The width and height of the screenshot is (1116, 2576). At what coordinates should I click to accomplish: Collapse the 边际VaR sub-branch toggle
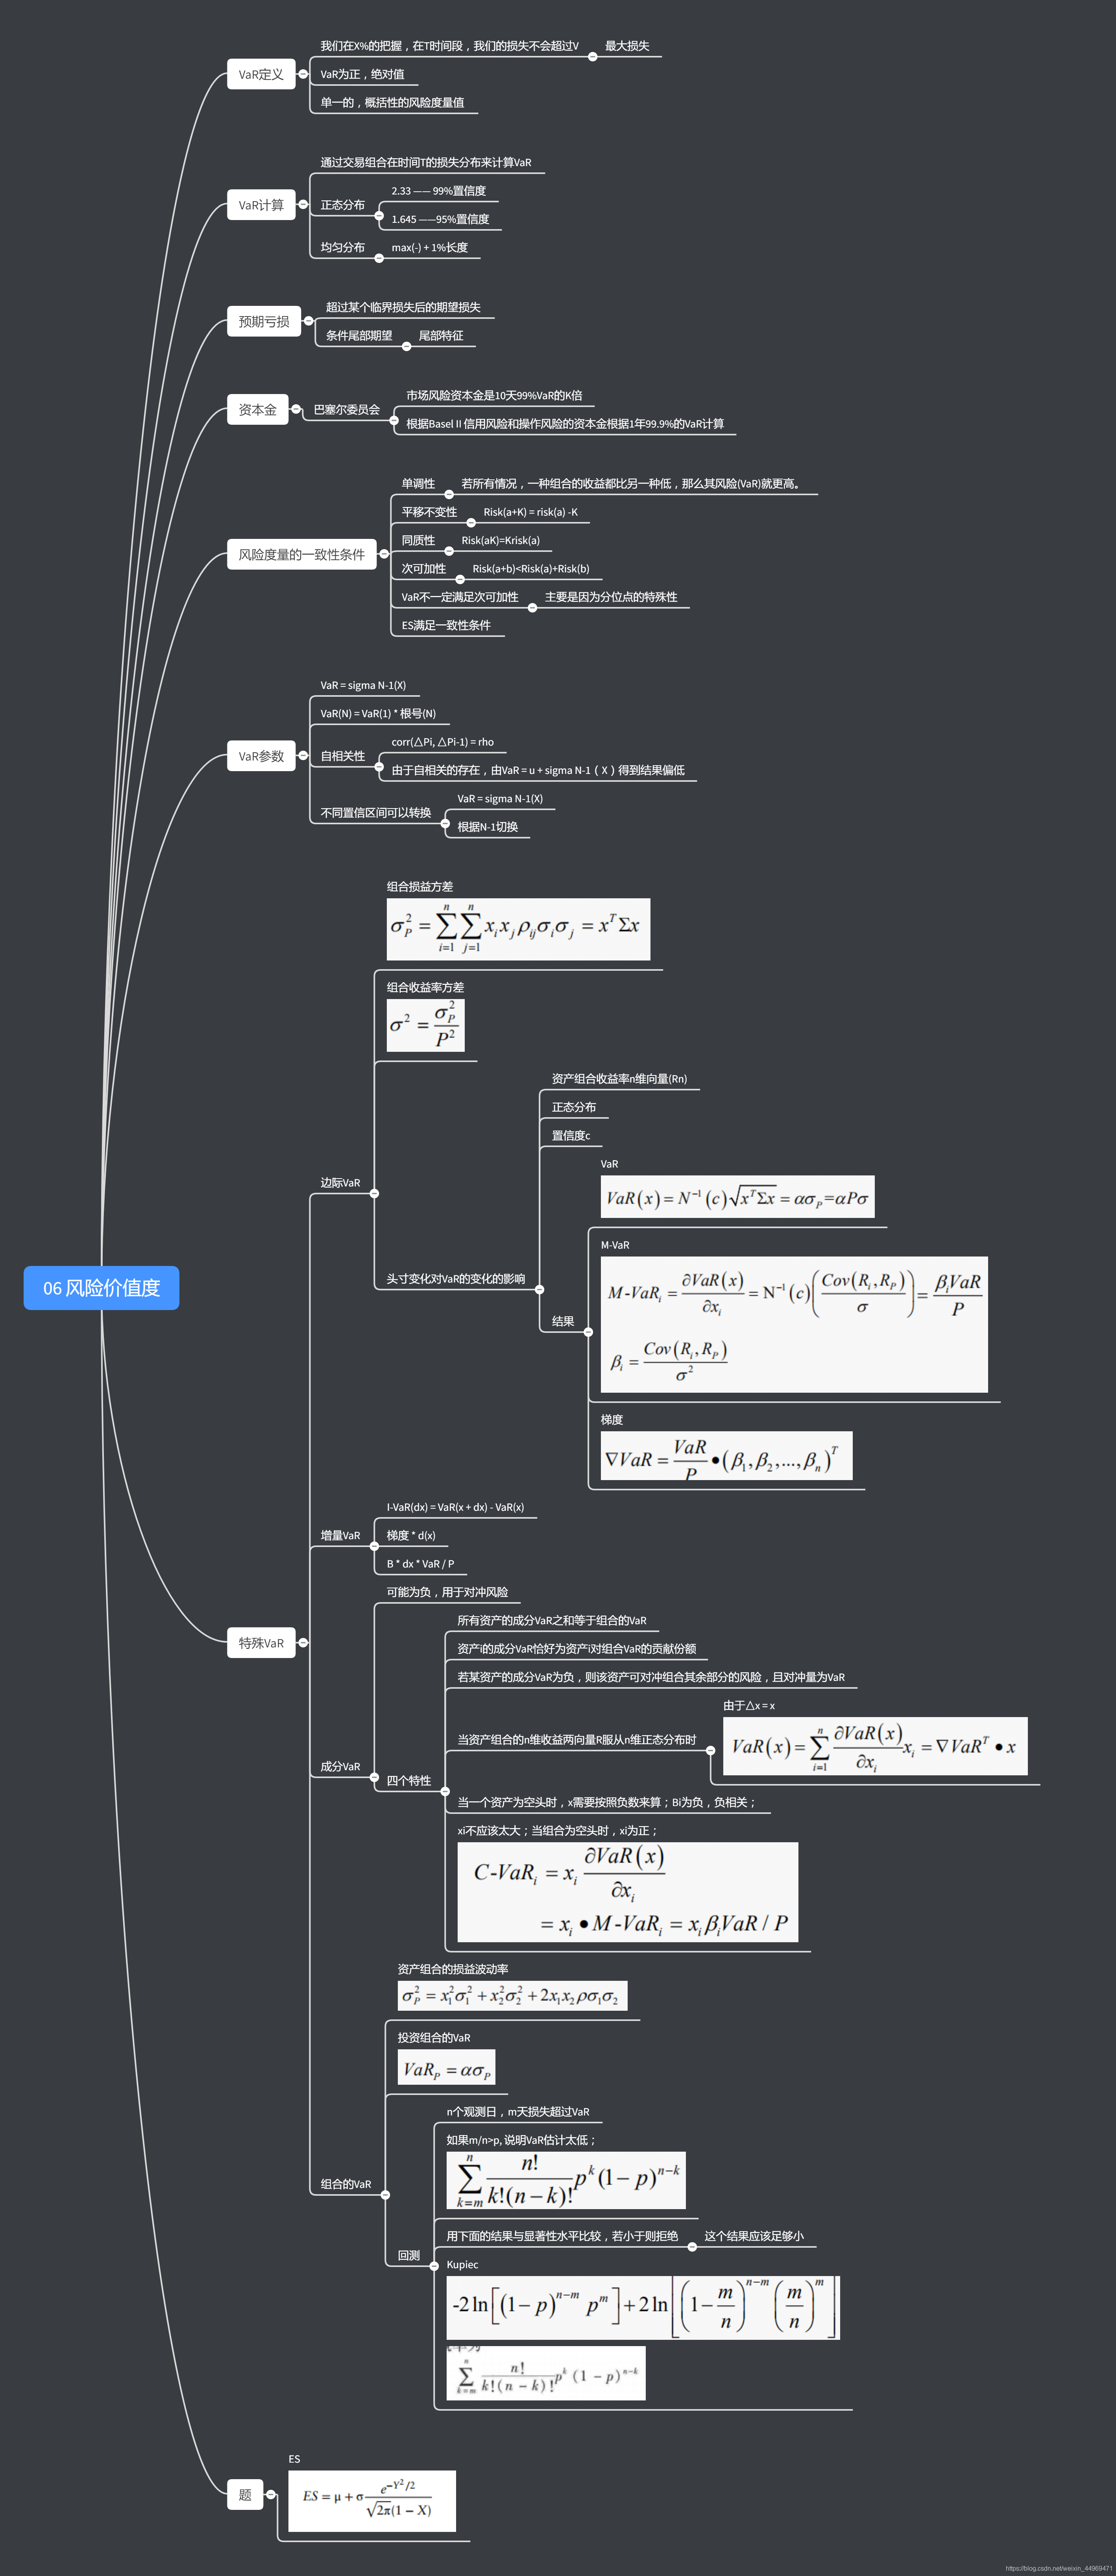click(374, 1193)
